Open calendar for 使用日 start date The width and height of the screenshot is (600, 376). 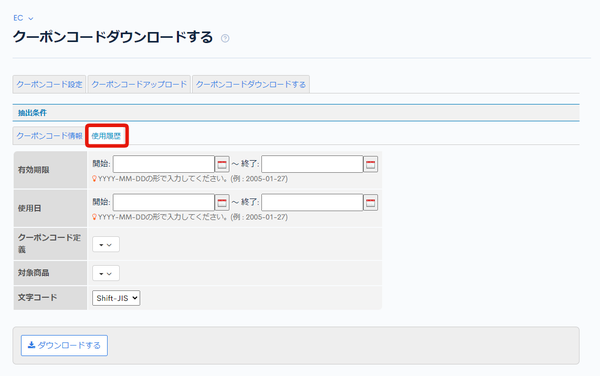pyautogui.click(x=222, y=203)
